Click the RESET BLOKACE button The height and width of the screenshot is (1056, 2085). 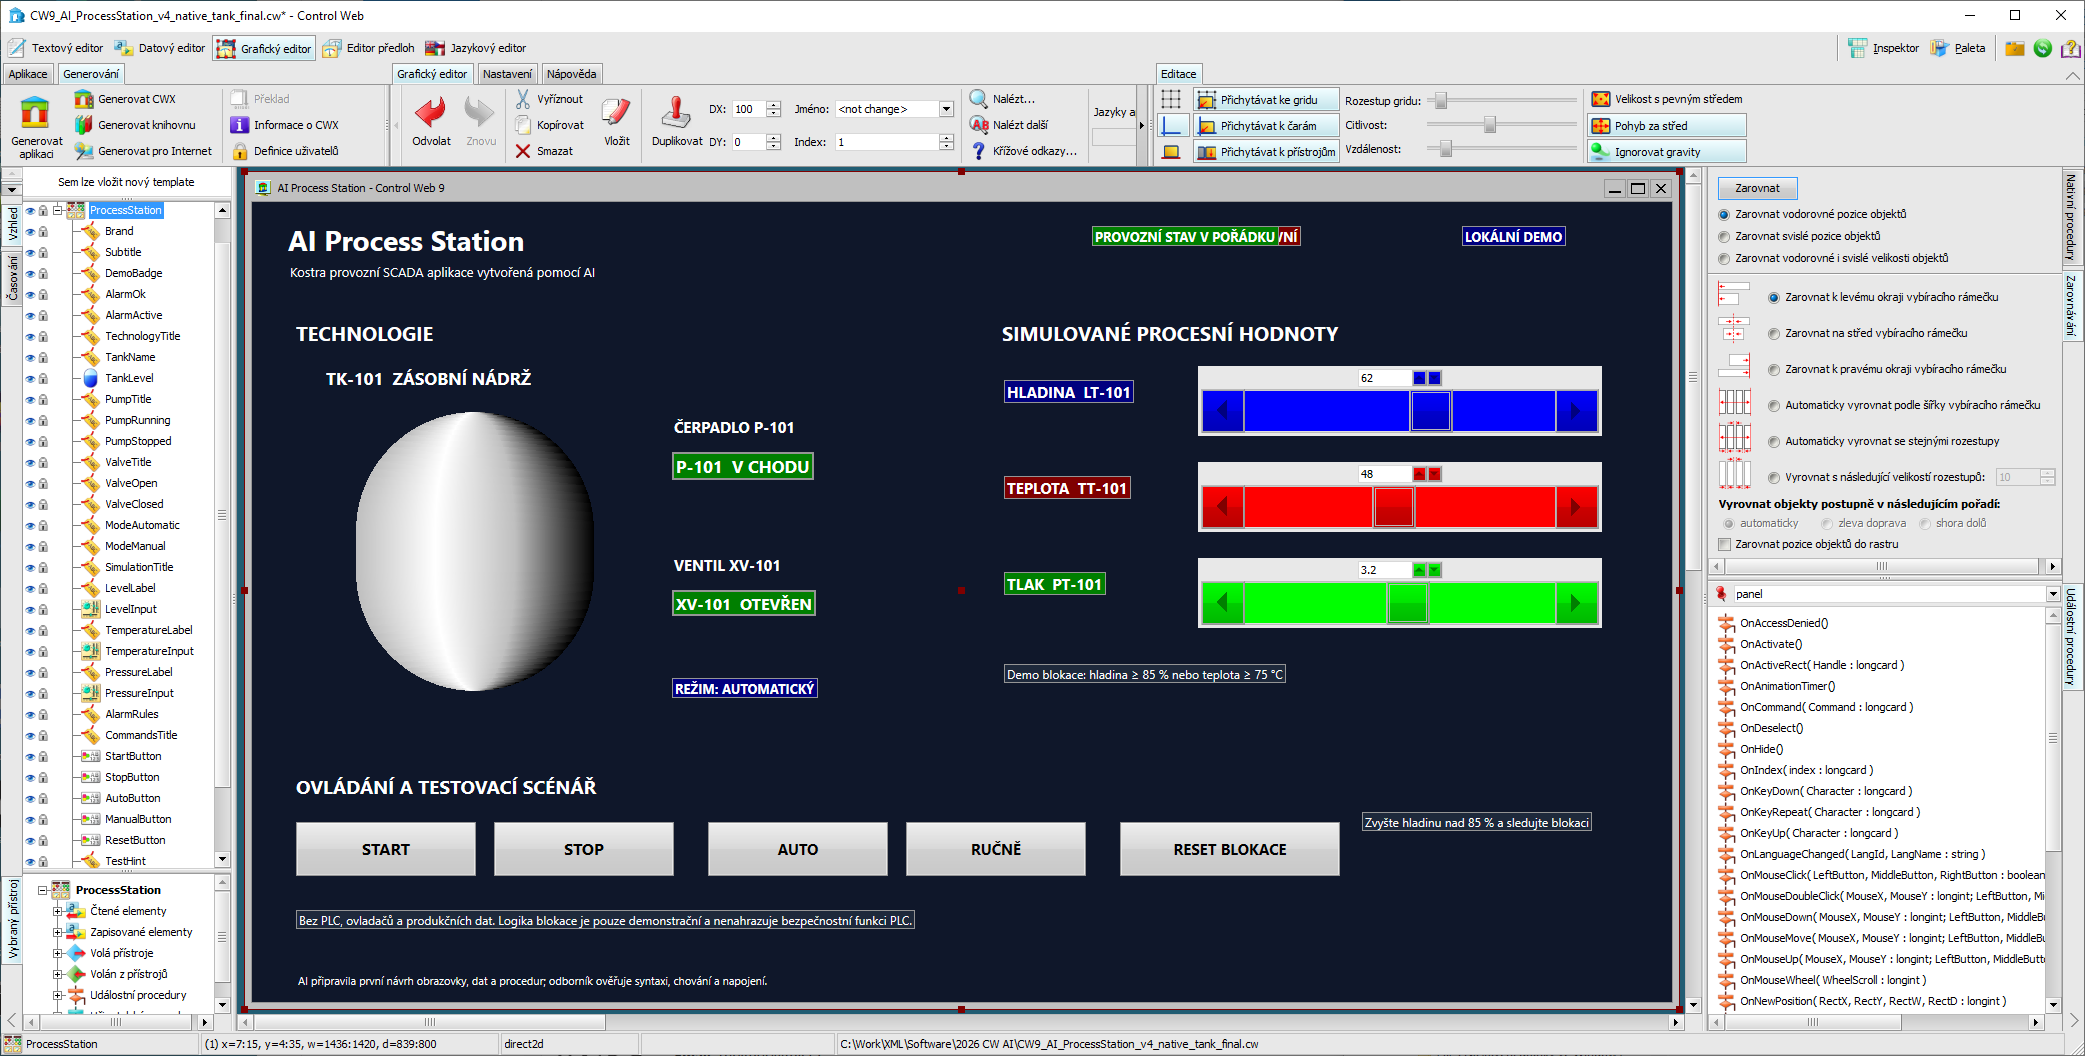(x=1229, y=849)
